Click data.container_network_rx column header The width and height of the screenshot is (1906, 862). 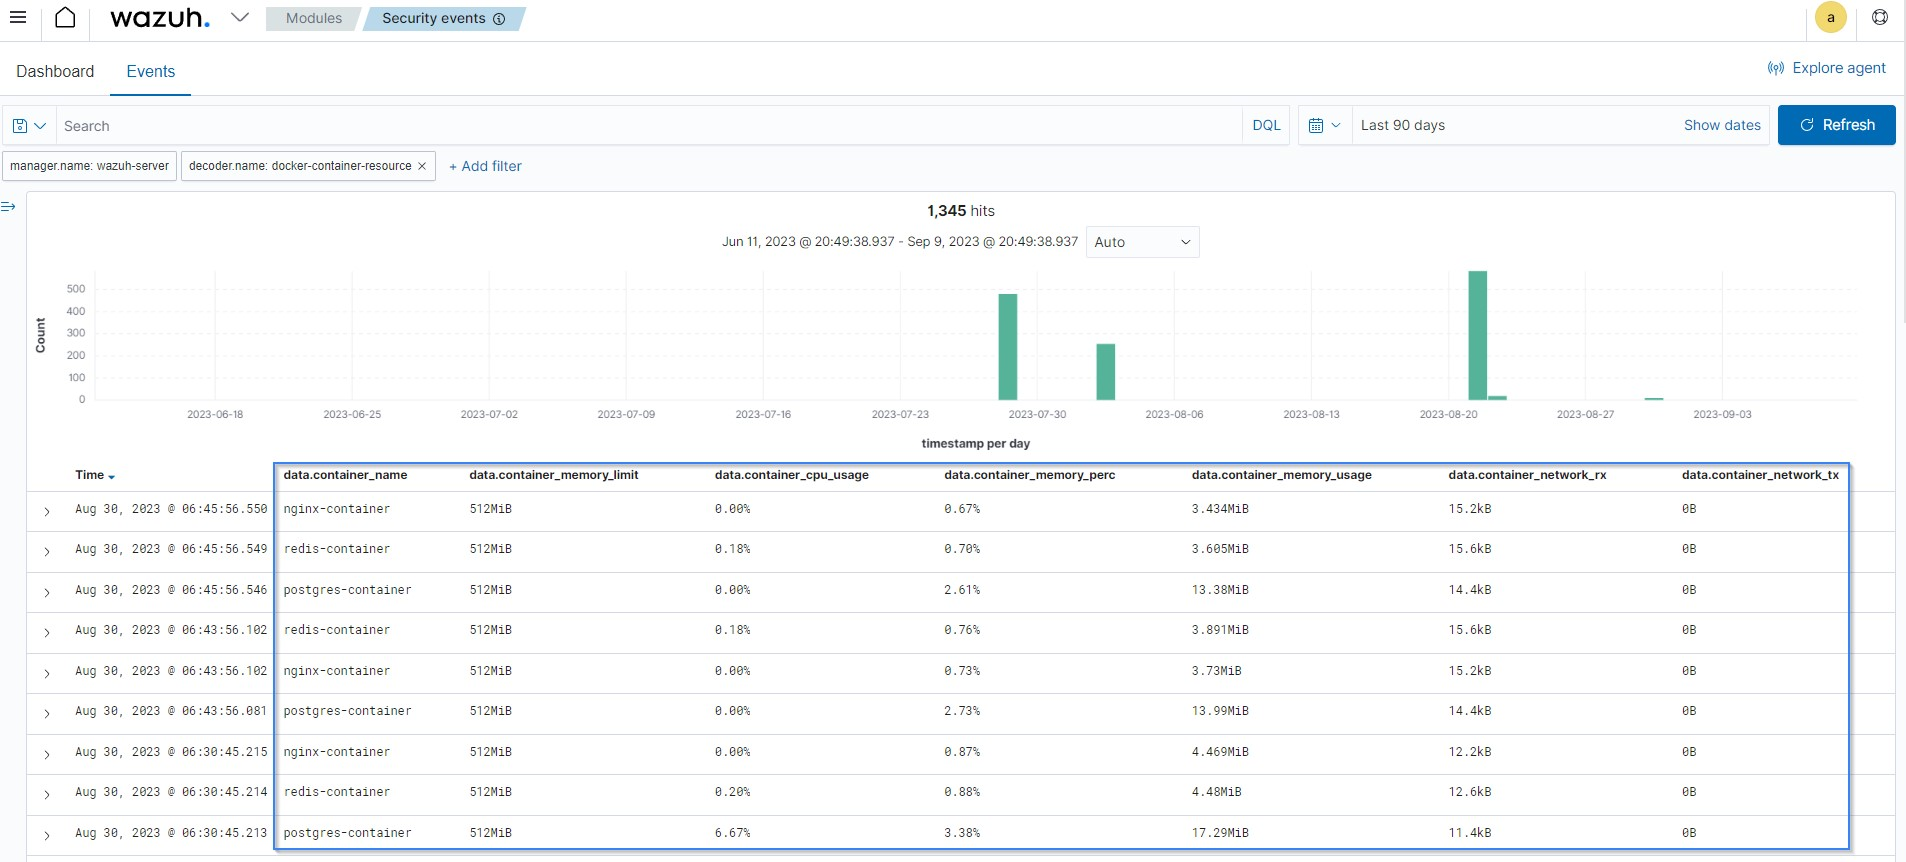(x=1527, y=475)
